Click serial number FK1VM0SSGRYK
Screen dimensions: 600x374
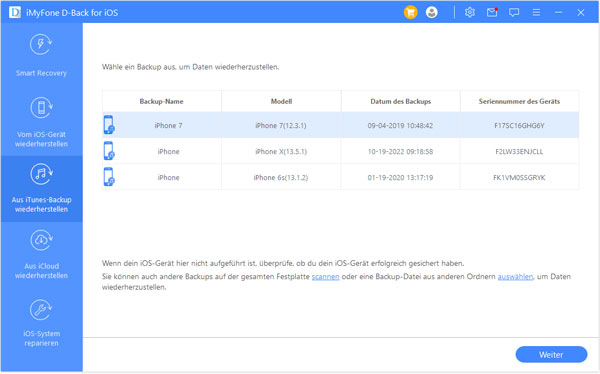[519, 178]
